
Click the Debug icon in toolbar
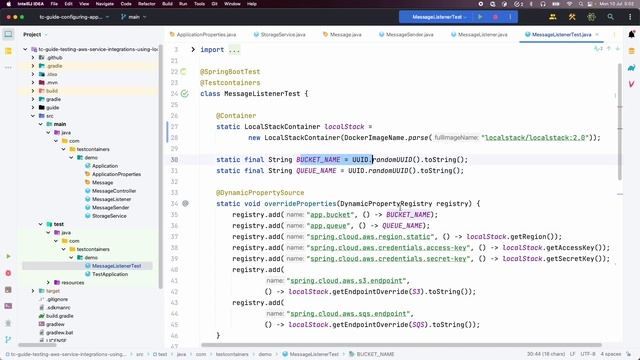pyautogui.click(x=495, y=17)
